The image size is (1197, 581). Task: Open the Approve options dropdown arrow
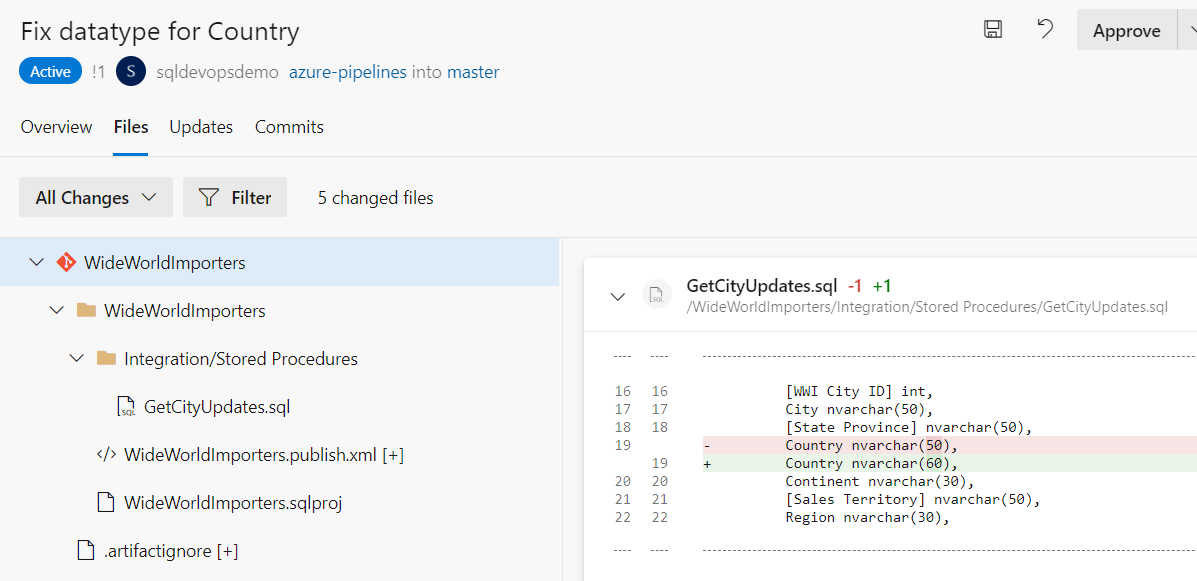[x=1189, y=30]
